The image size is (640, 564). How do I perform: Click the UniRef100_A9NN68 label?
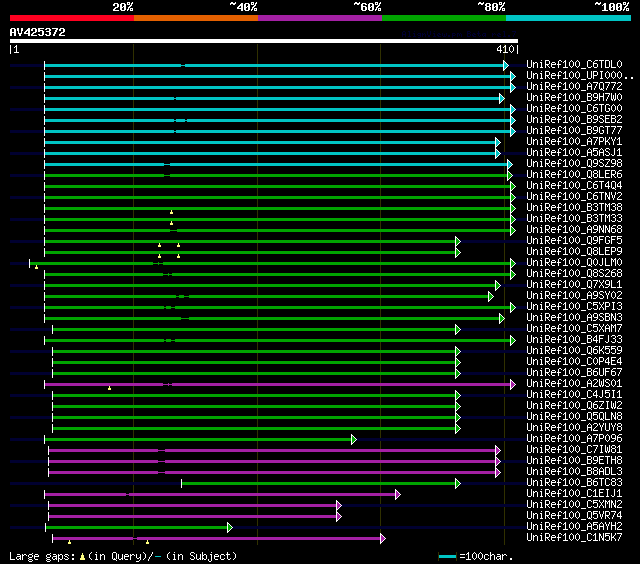click(x=574, y=230)
